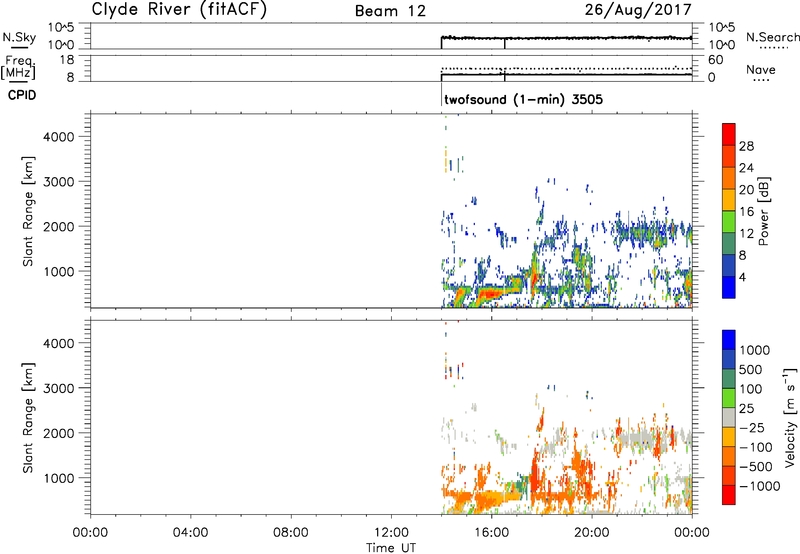
Task: Click the "4000" range tick on the power panel
Action: tap(59, 137)
